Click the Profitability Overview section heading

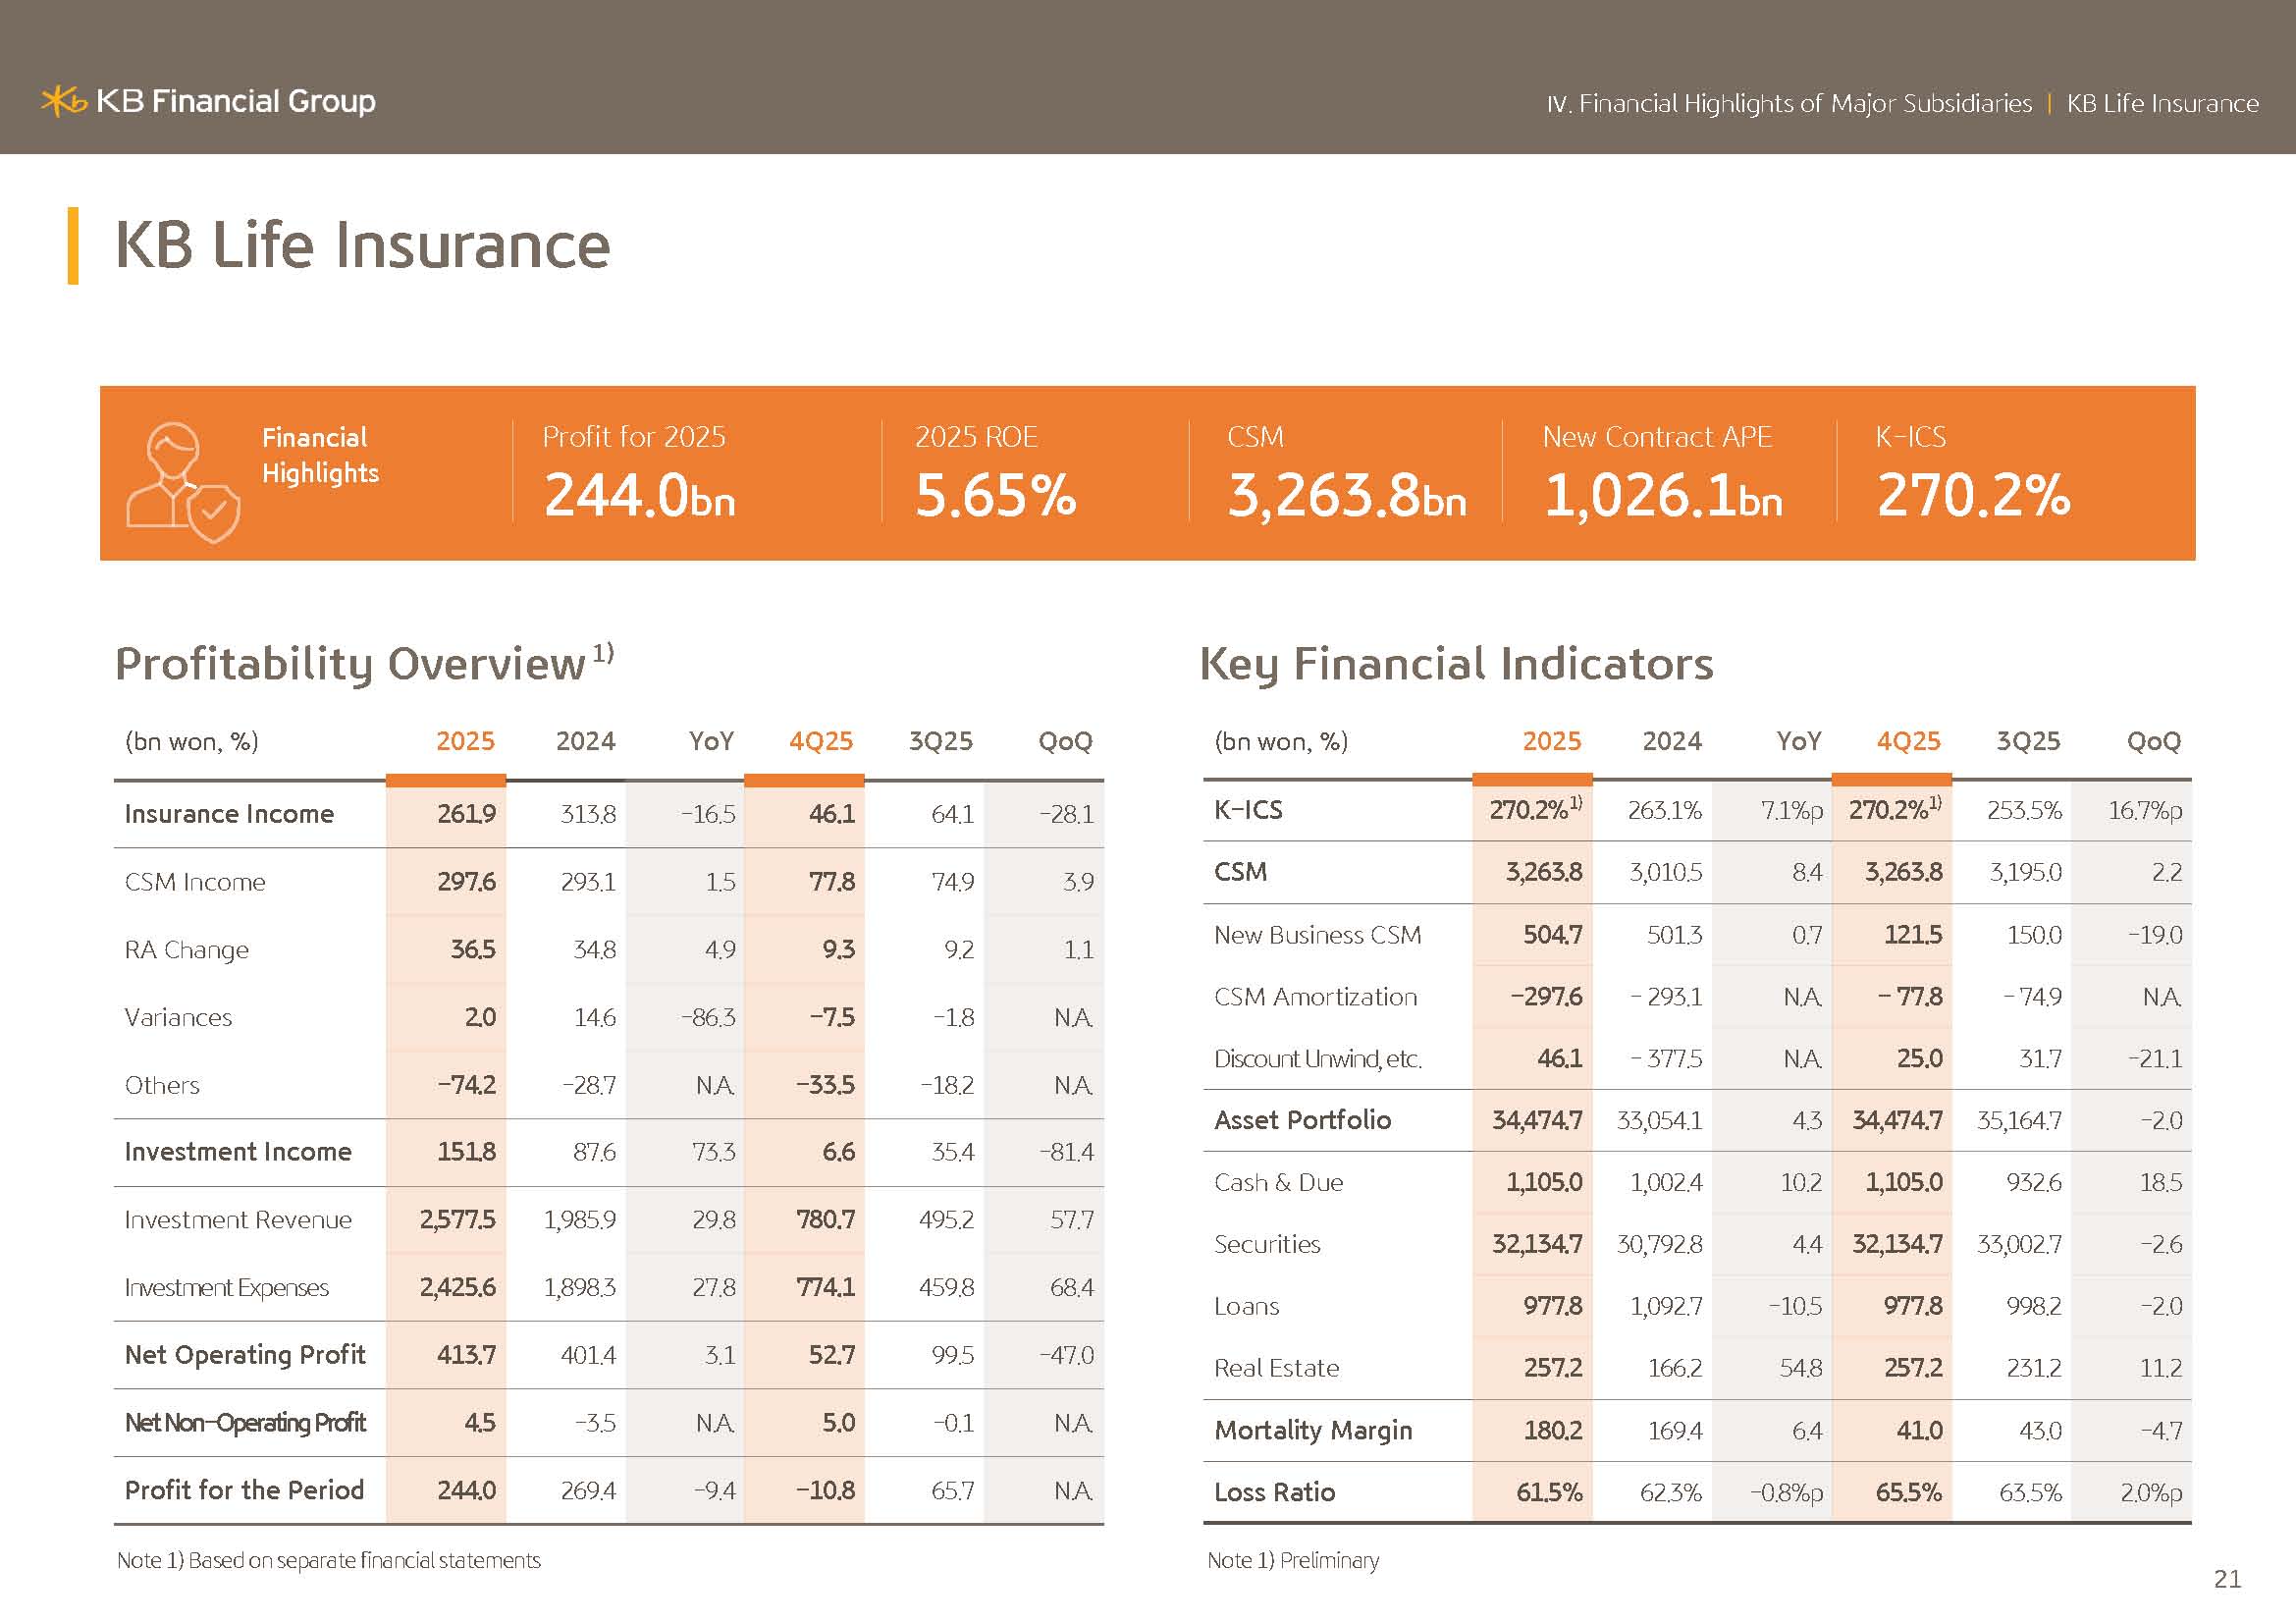[350, 664]
